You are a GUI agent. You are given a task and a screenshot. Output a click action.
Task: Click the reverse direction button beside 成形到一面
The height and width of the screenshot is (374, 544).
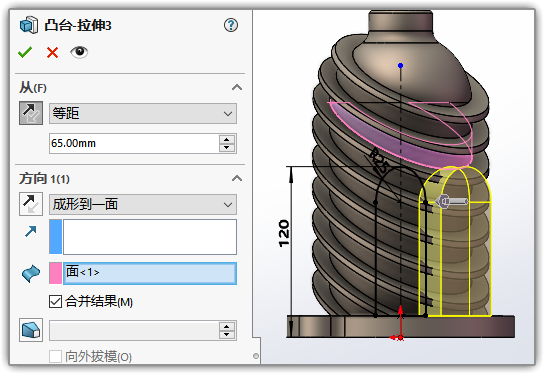(x=31, y=204)
